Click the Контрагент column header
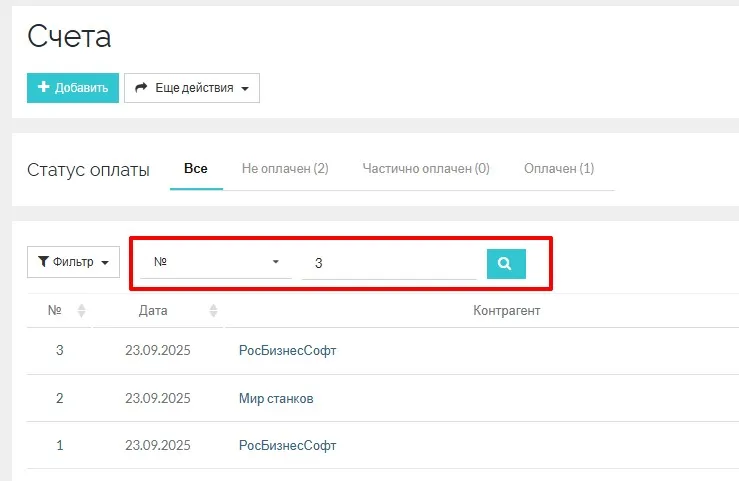Viewport: 739px width, 481px height. [x=506, y=311]
